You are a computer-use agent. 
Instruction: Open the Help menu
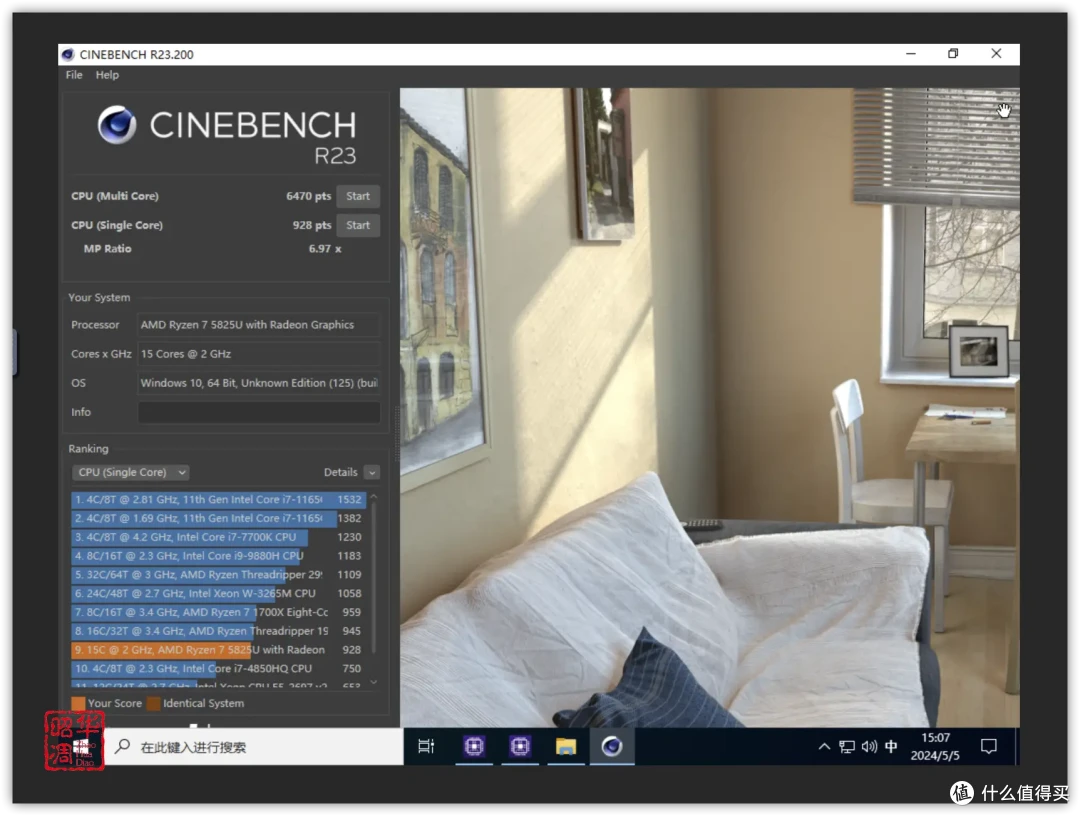click(107, 75)
